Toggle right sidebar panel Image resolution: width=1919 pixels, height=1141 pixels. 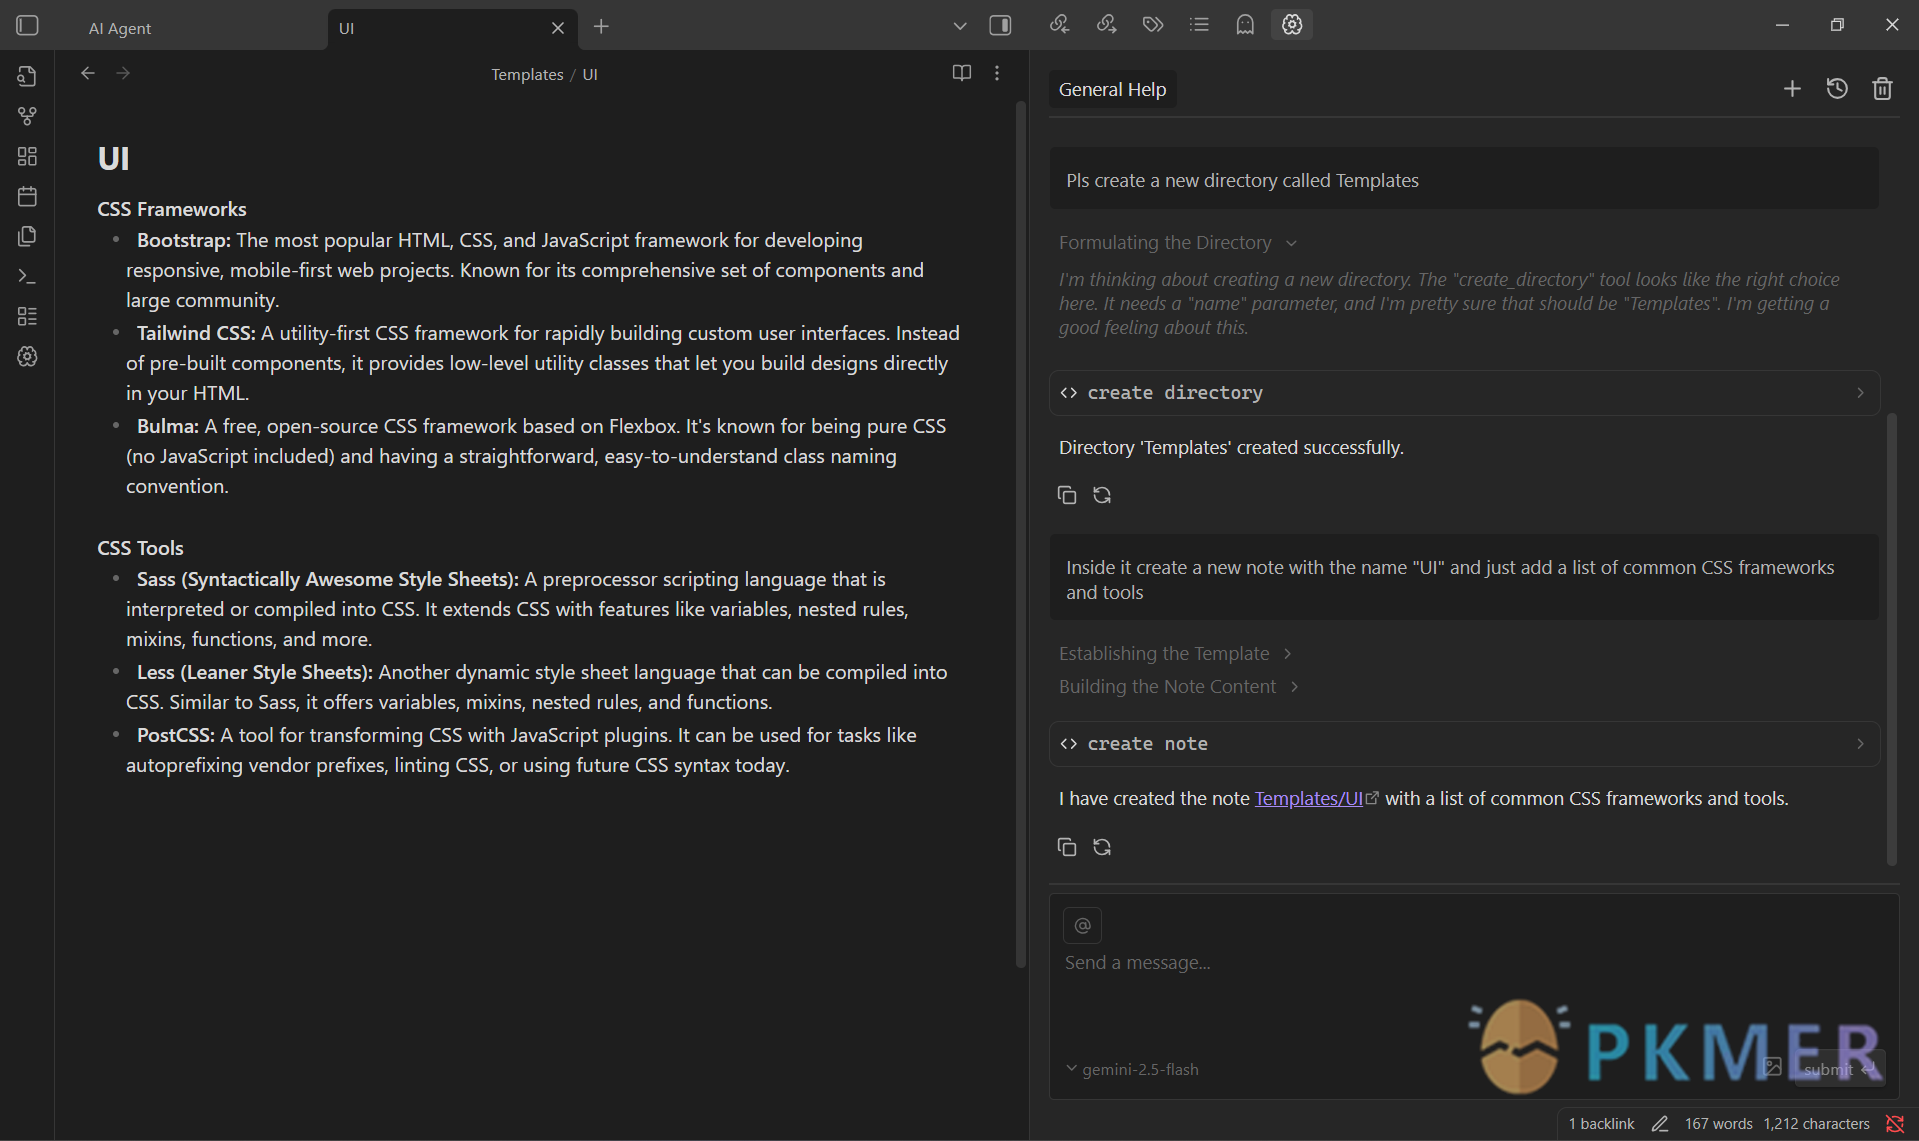tap(1000, 26)
